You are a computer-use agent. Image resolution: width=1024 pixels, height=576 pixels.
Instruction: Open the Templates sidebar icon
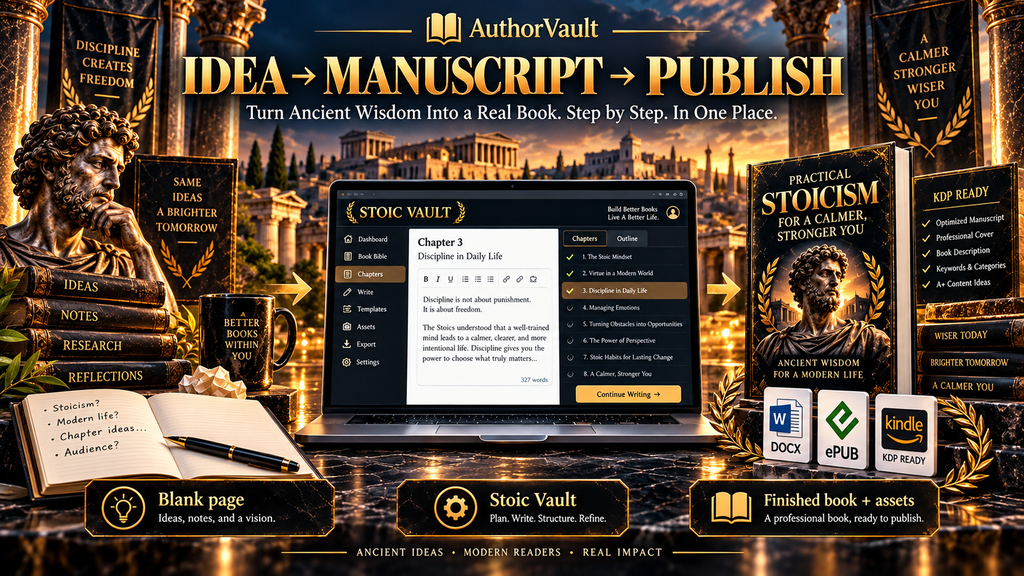(348, 309)
